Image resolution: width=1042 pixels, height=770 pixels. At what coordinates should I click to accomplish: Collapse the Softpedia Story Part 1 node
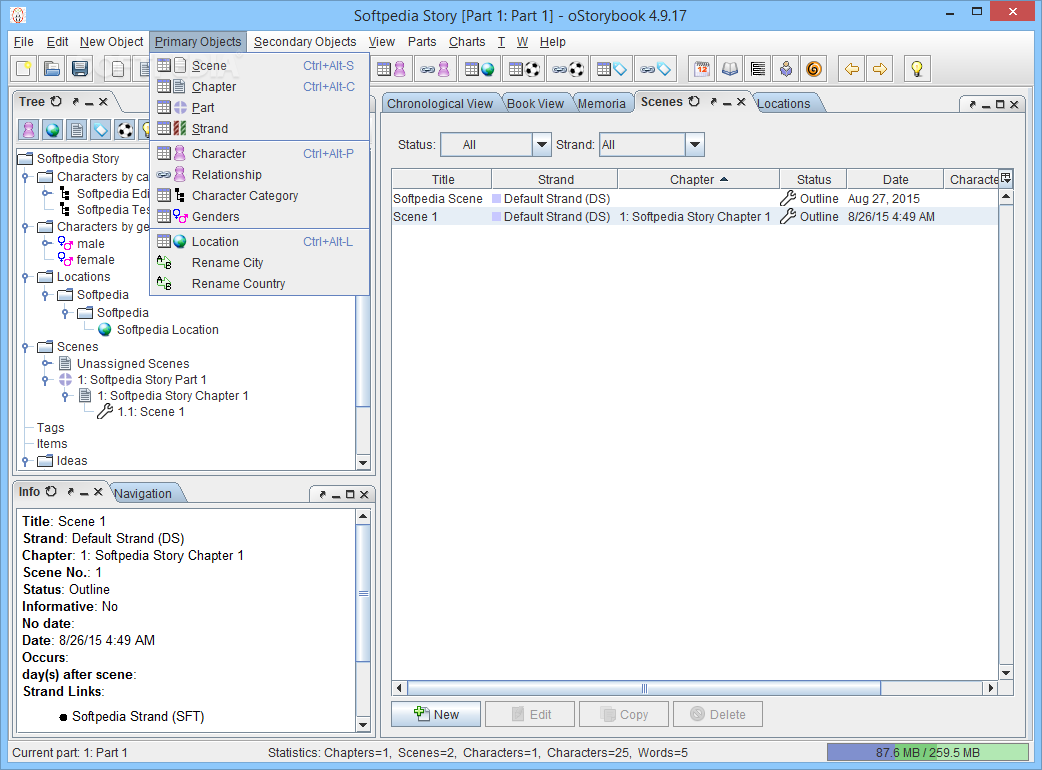[x=45, y=379]
